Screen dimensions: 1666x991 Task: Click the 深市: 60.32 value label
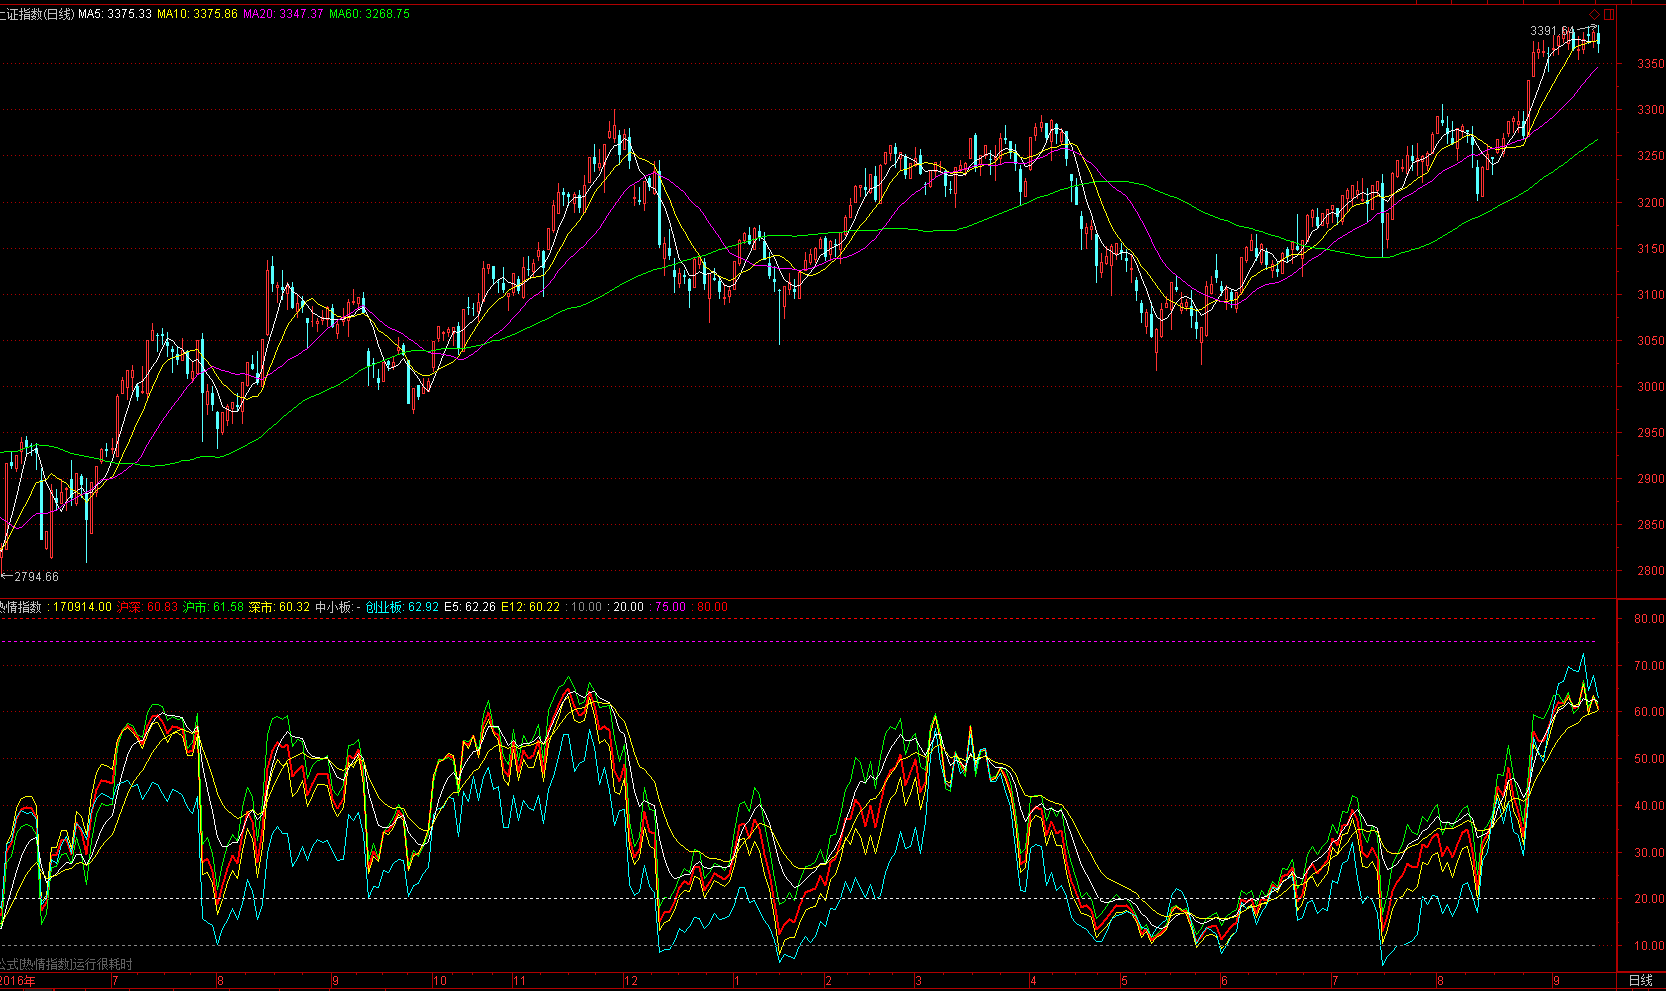pos(279,607)
